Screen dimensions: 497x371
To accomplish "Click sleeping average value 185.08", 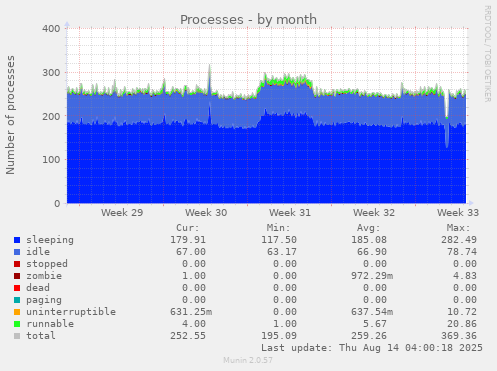I will (x=369, y=240).
